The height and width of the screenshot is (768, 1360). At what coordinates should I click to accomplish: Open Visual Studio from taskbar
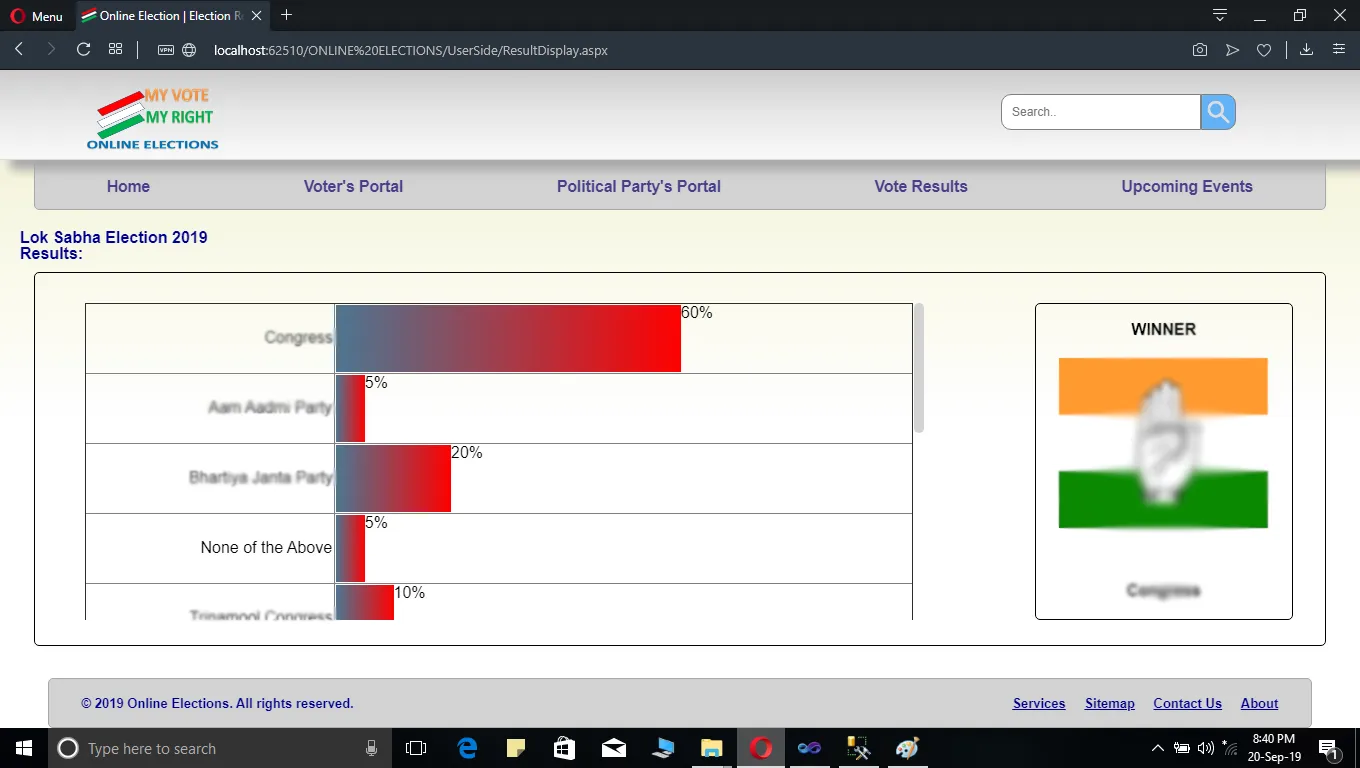pyautogui.click(x=809, y=748)
